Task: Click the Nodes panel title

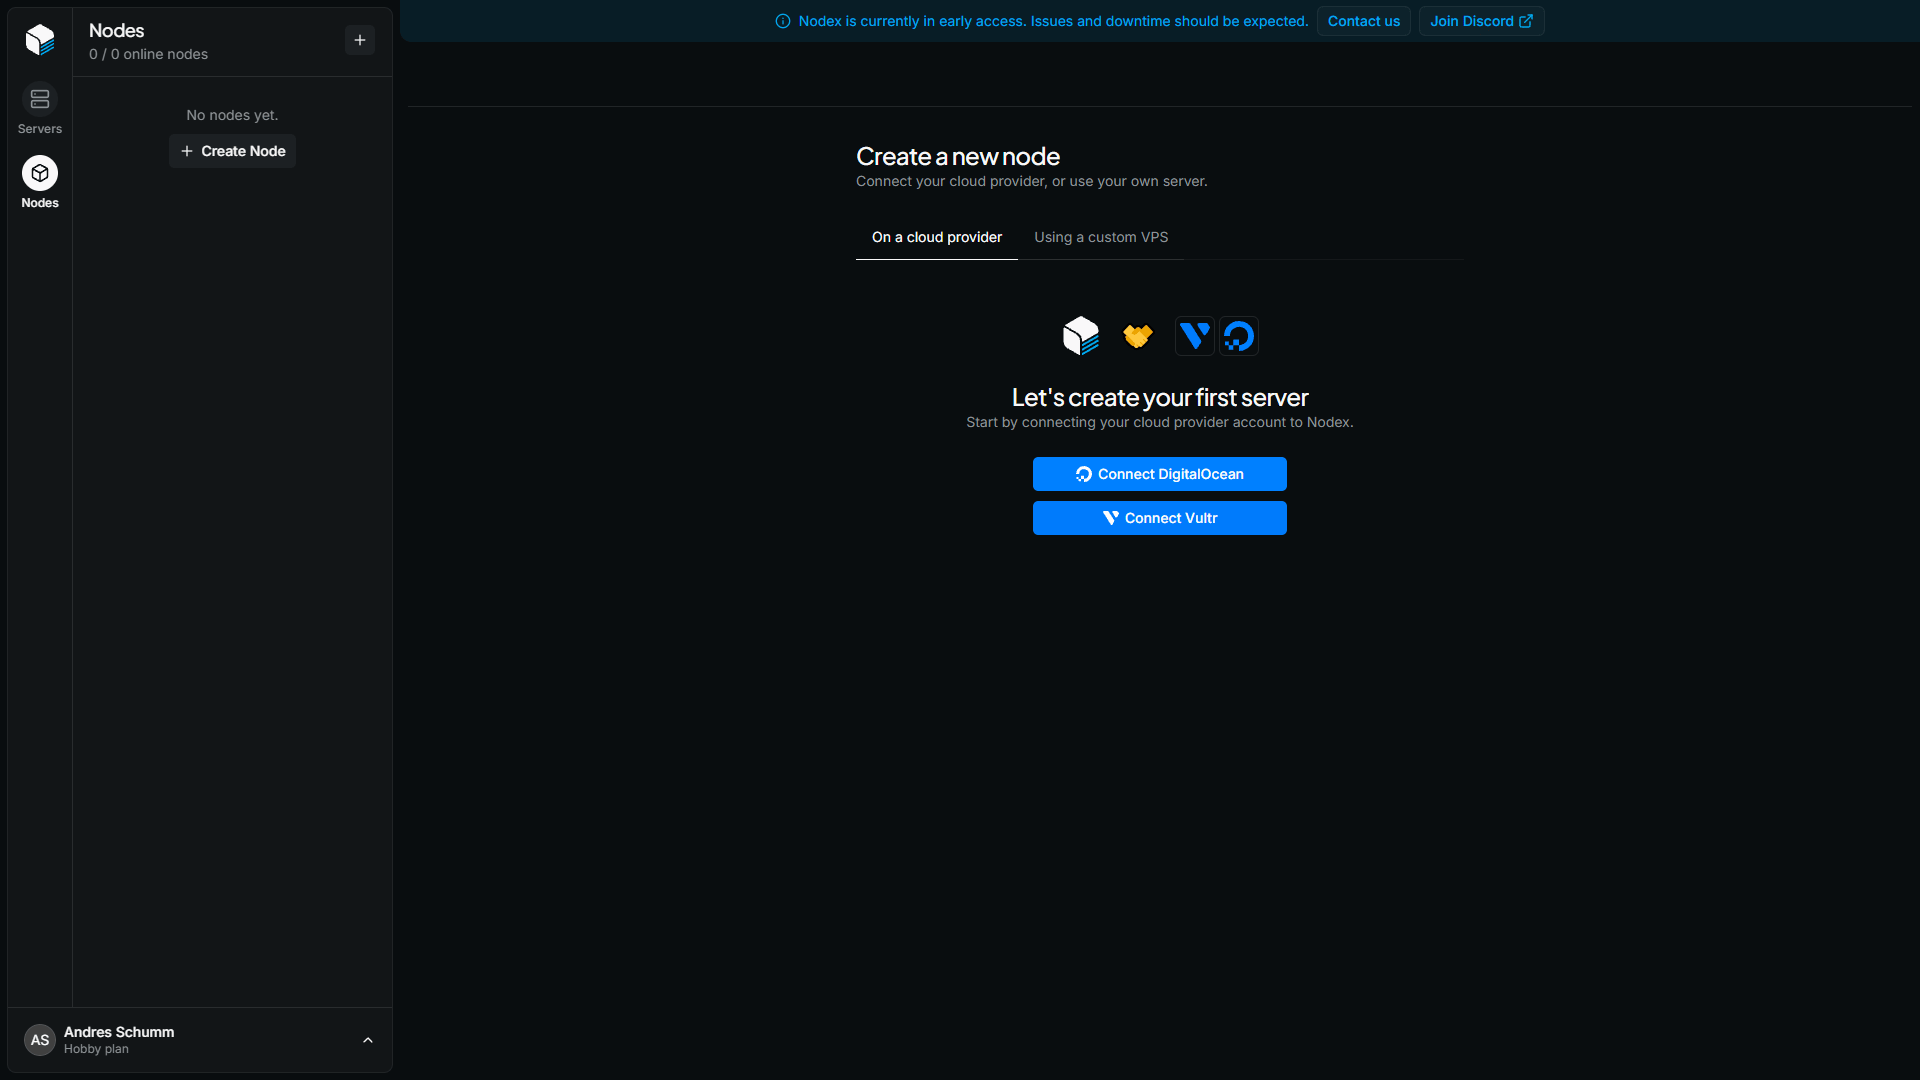Action: (x=116, y=31)
